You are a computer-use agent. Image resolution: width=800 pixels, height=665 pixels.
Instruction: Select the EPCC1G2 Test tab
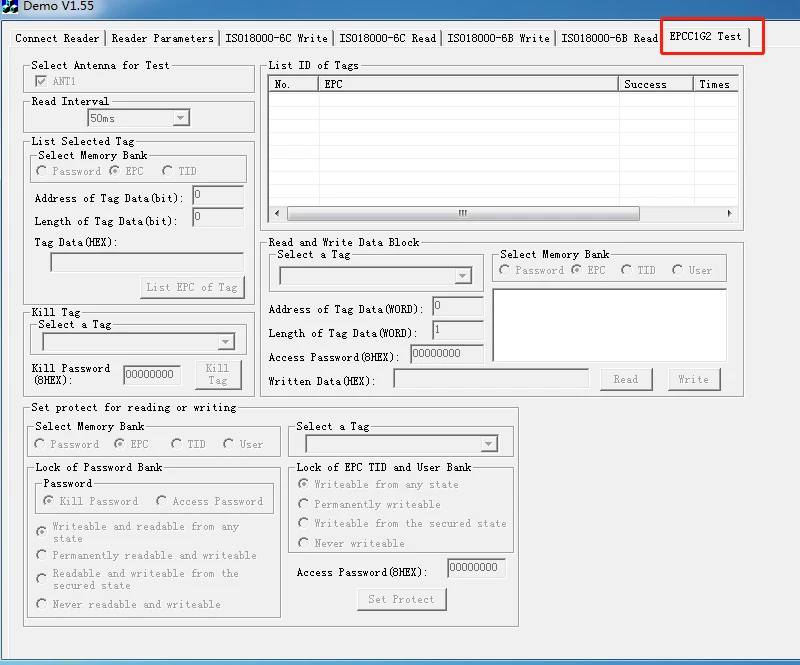pyautogui.click(x=705, y=36)
